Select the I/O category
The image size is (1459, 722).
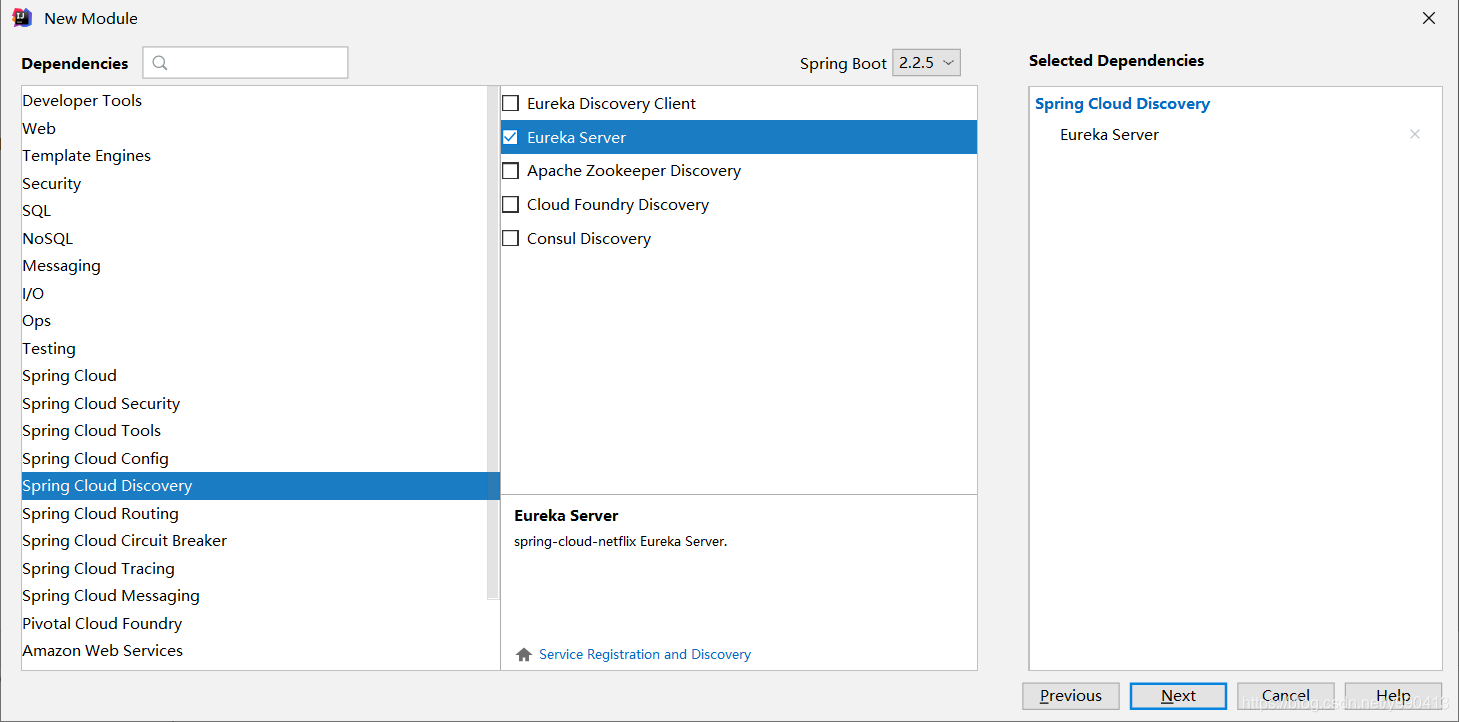pos(254,293)
